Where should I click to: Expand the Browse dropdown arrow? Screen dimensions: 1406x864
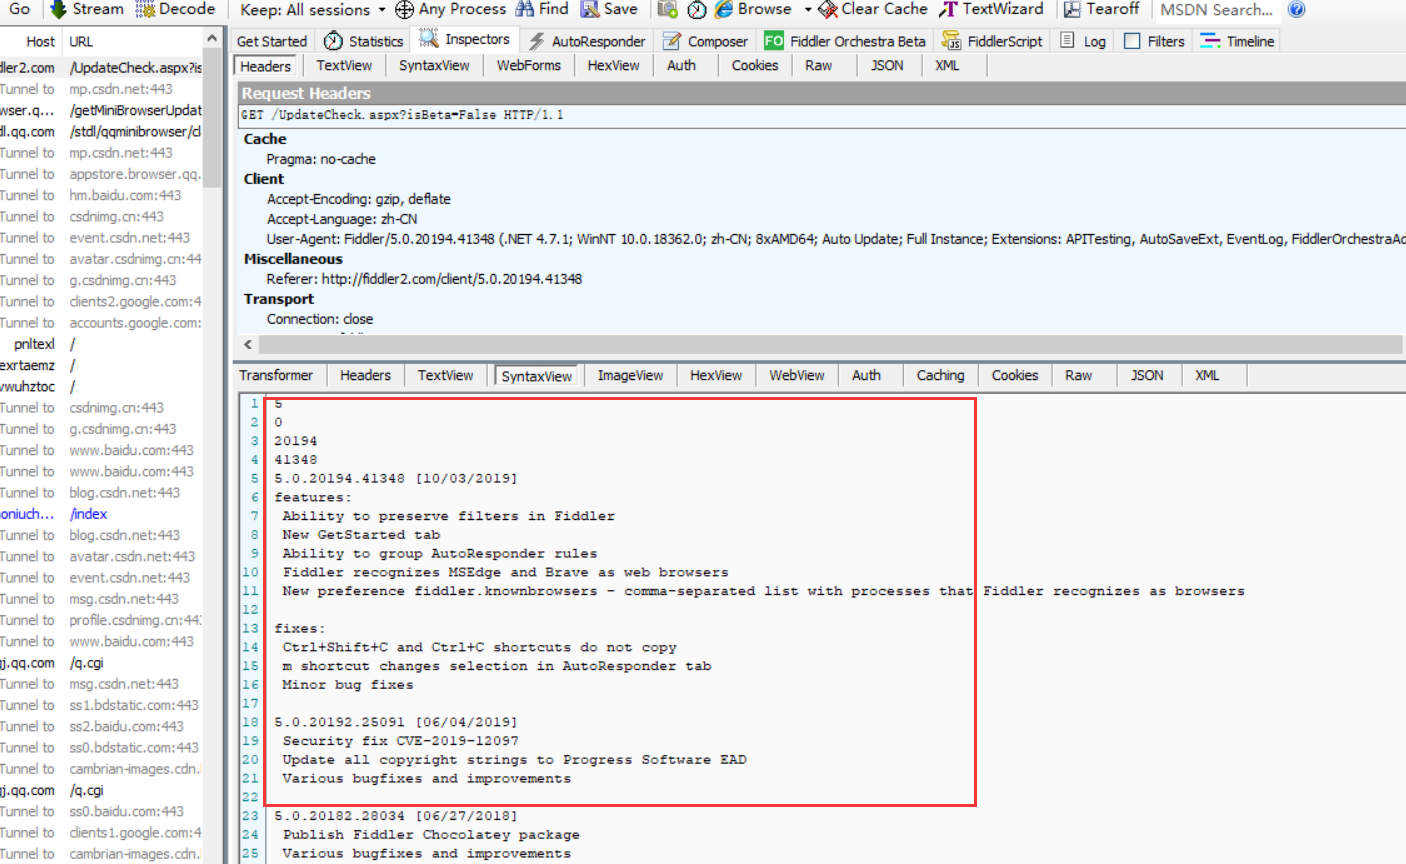tap(808, 10)
